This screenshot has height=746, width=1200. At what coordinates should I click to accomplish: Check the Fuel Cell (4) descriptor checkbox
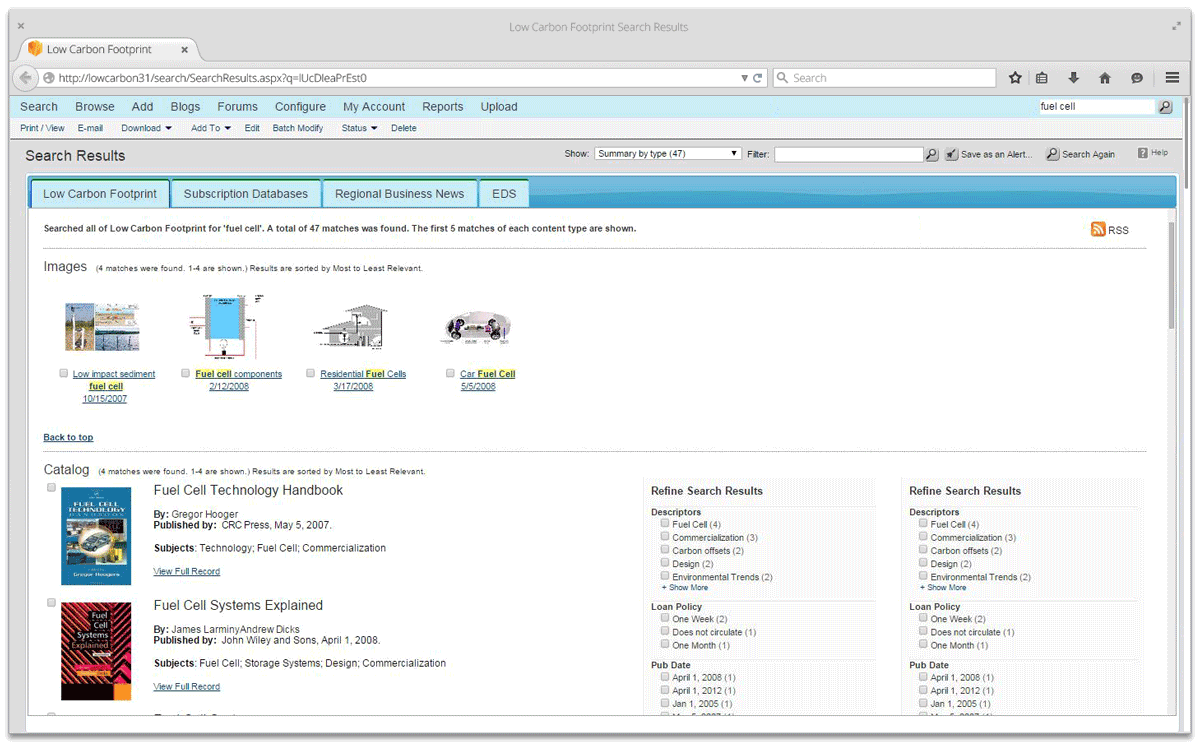(665, 524)
